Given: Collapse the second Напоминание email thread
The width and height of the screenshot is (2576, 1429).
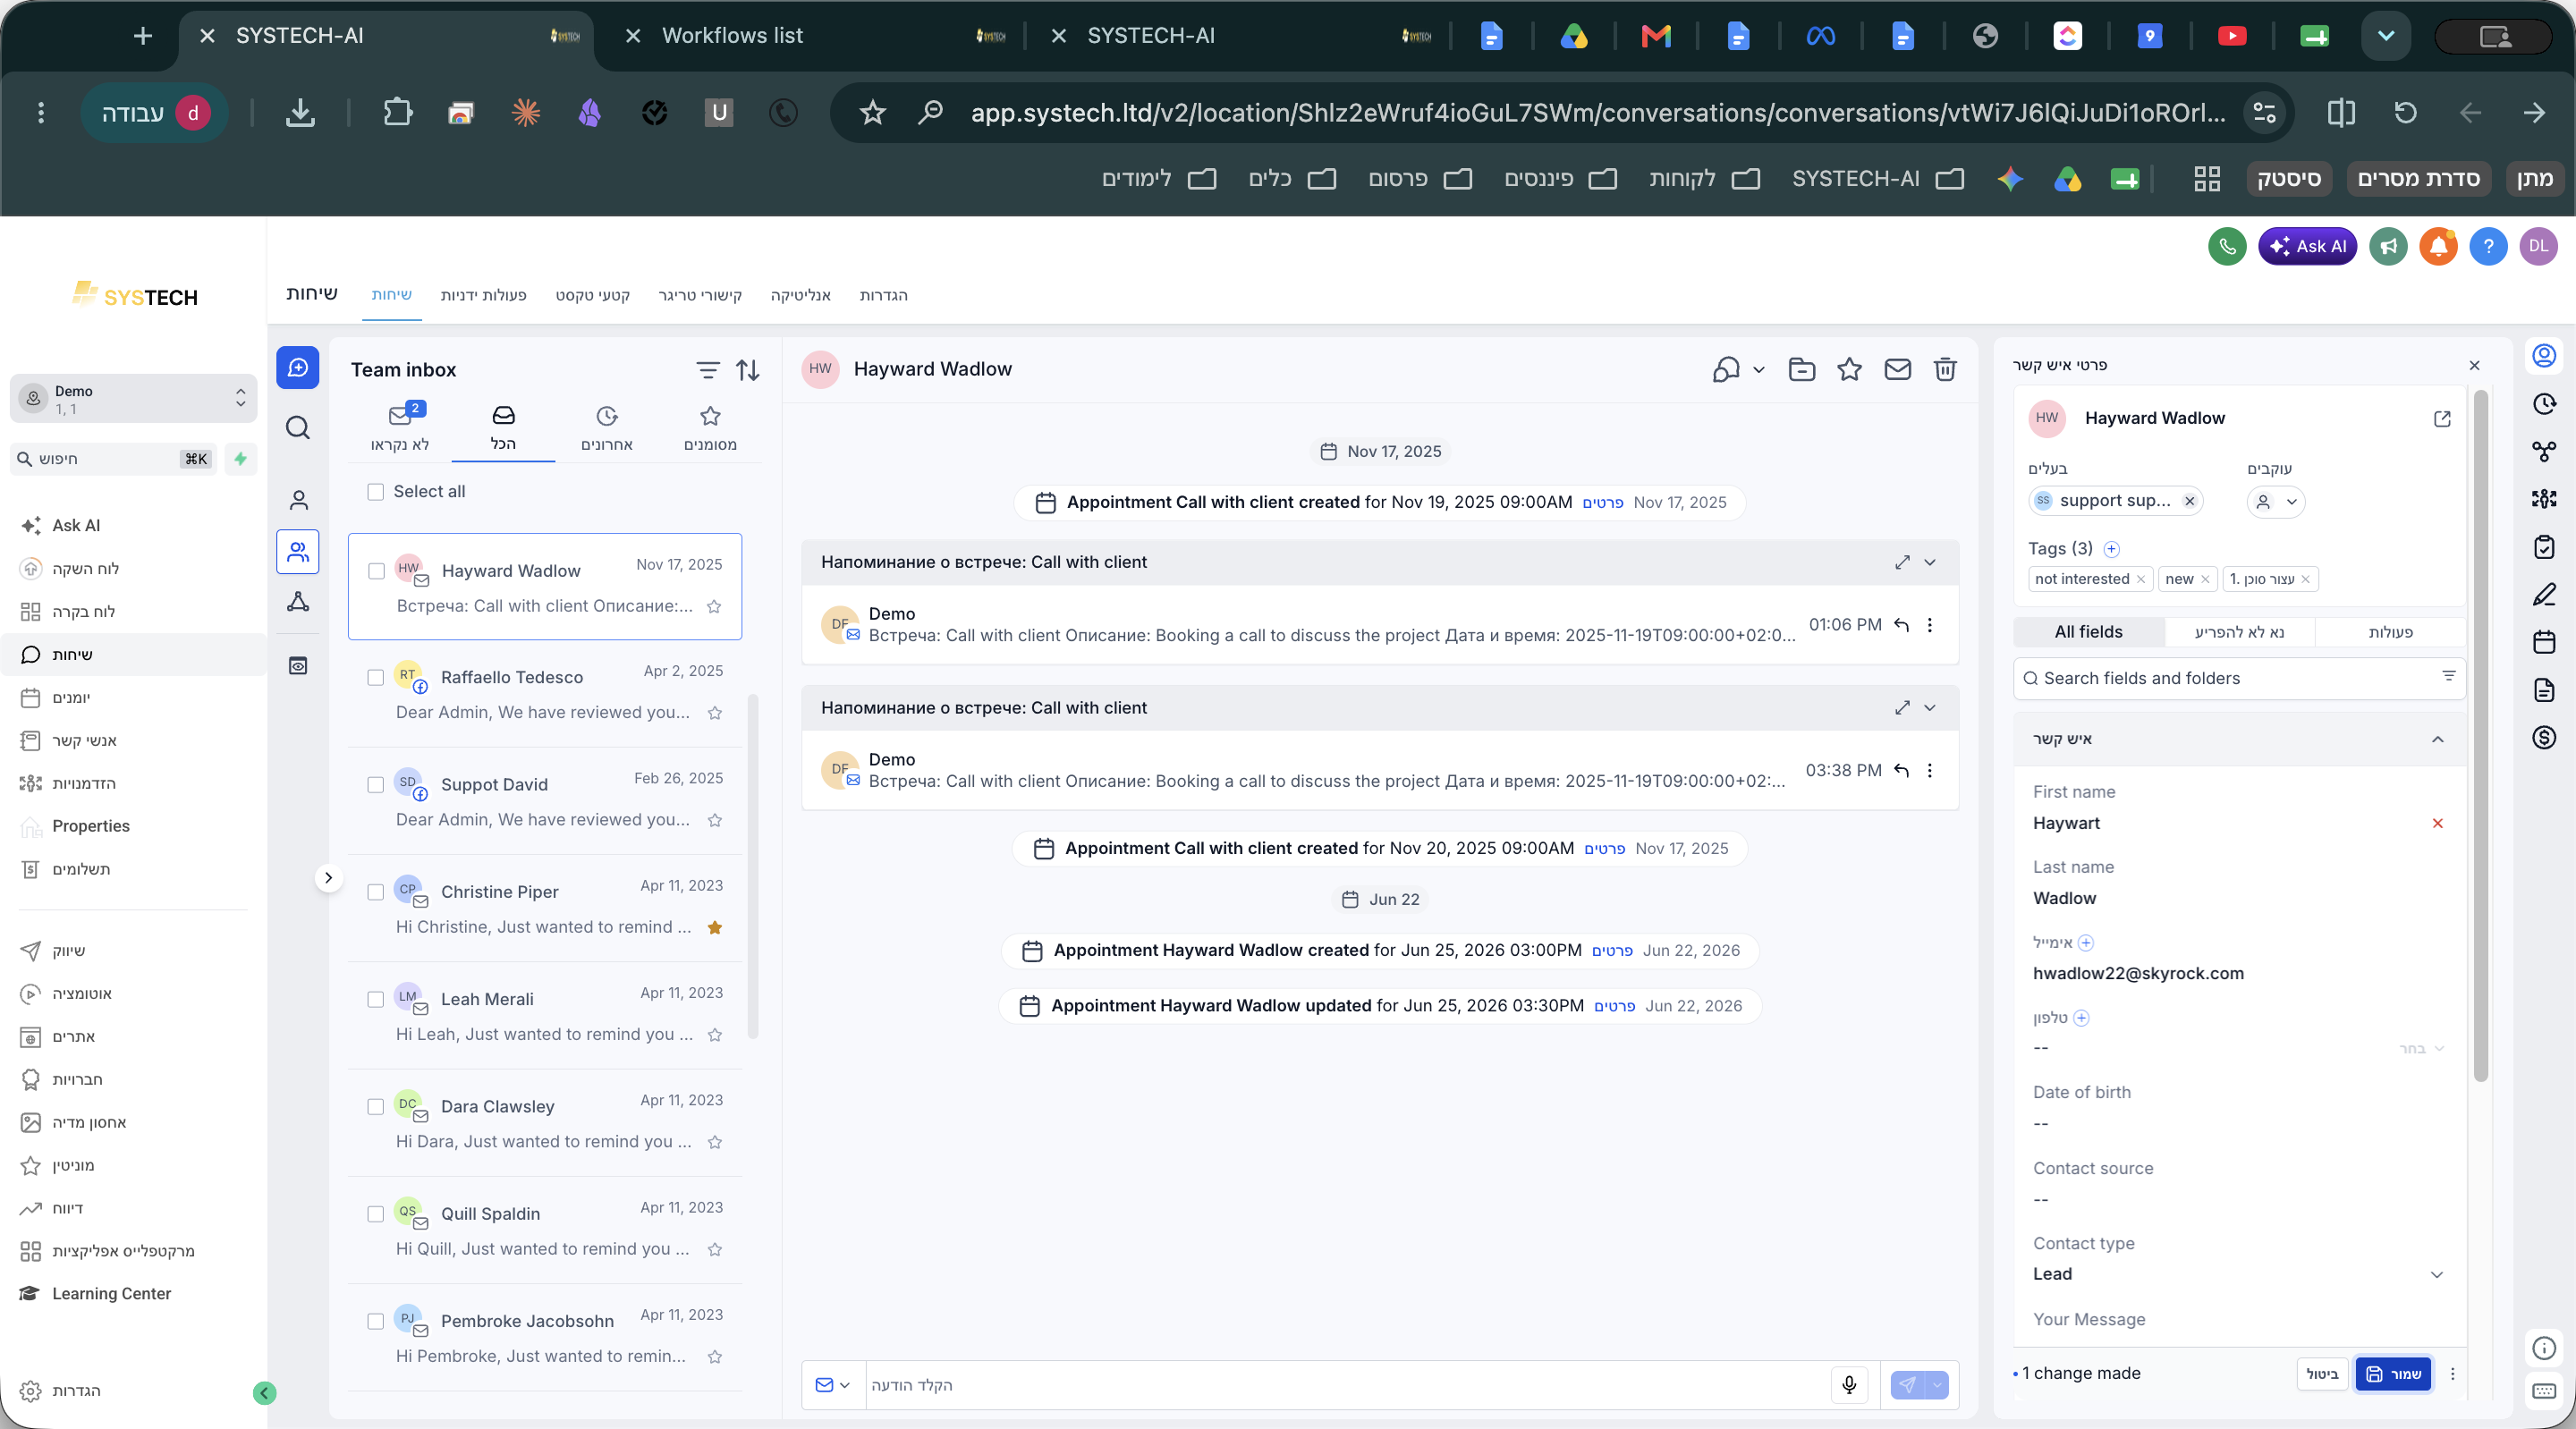Looking at the screenshot, I should coord(1929,708).
